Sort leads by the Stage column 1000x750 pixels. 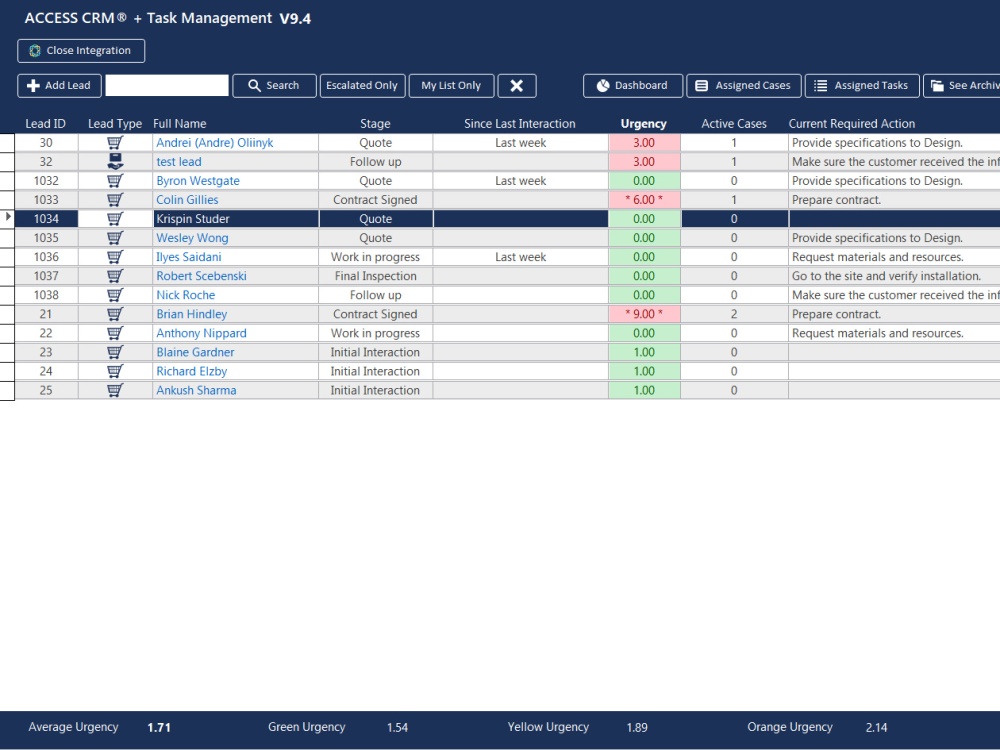(x=375, y=123)
